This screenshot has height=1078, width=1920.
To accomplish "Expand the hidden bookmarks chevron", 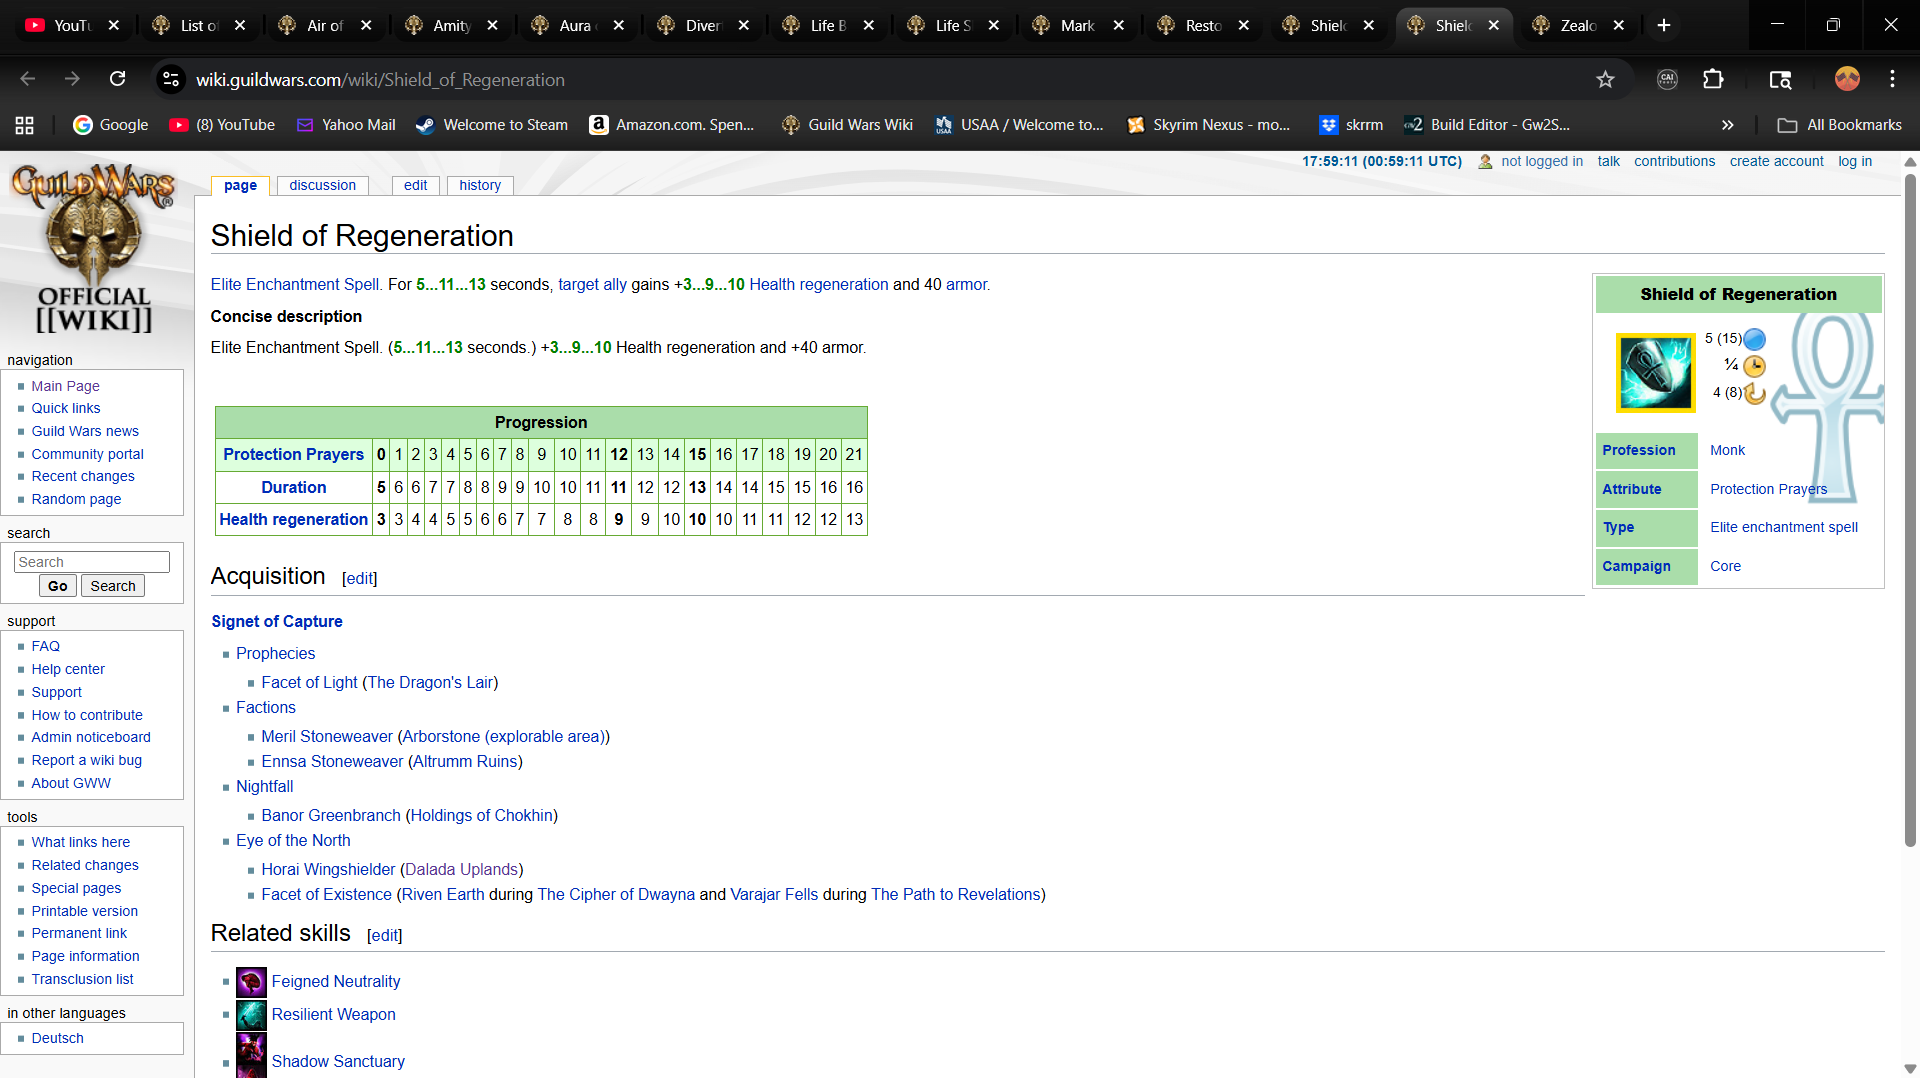I will click(x=1727, y=125).
